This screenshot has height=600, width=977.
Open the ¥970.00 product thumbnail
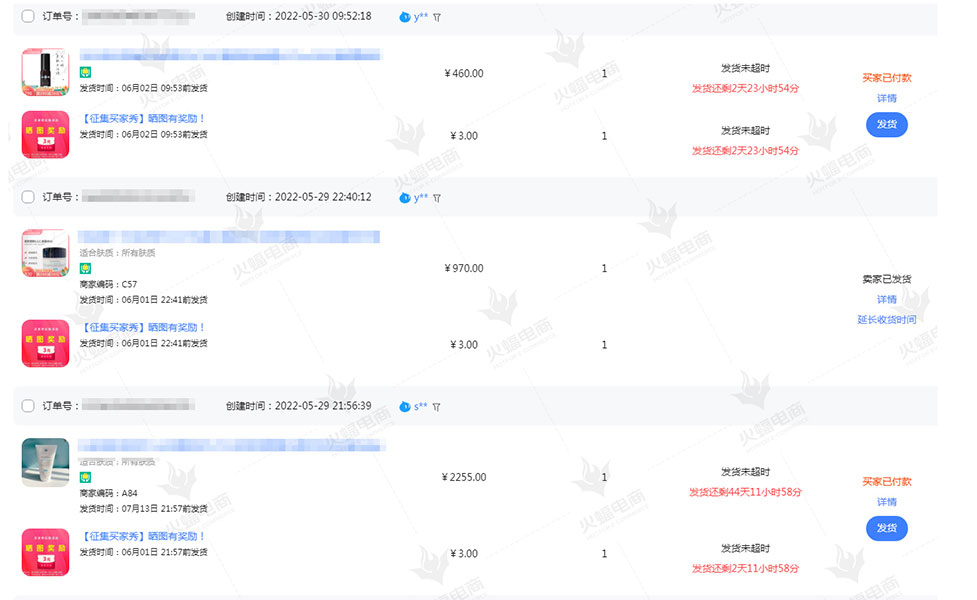[45, 253]
